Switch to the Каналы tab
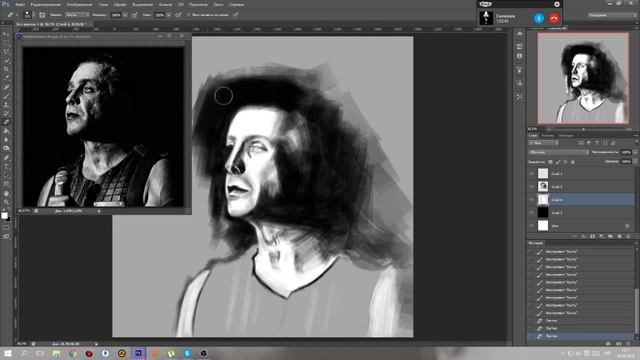The height and width of the screenshot is (360, 640). 548,136
